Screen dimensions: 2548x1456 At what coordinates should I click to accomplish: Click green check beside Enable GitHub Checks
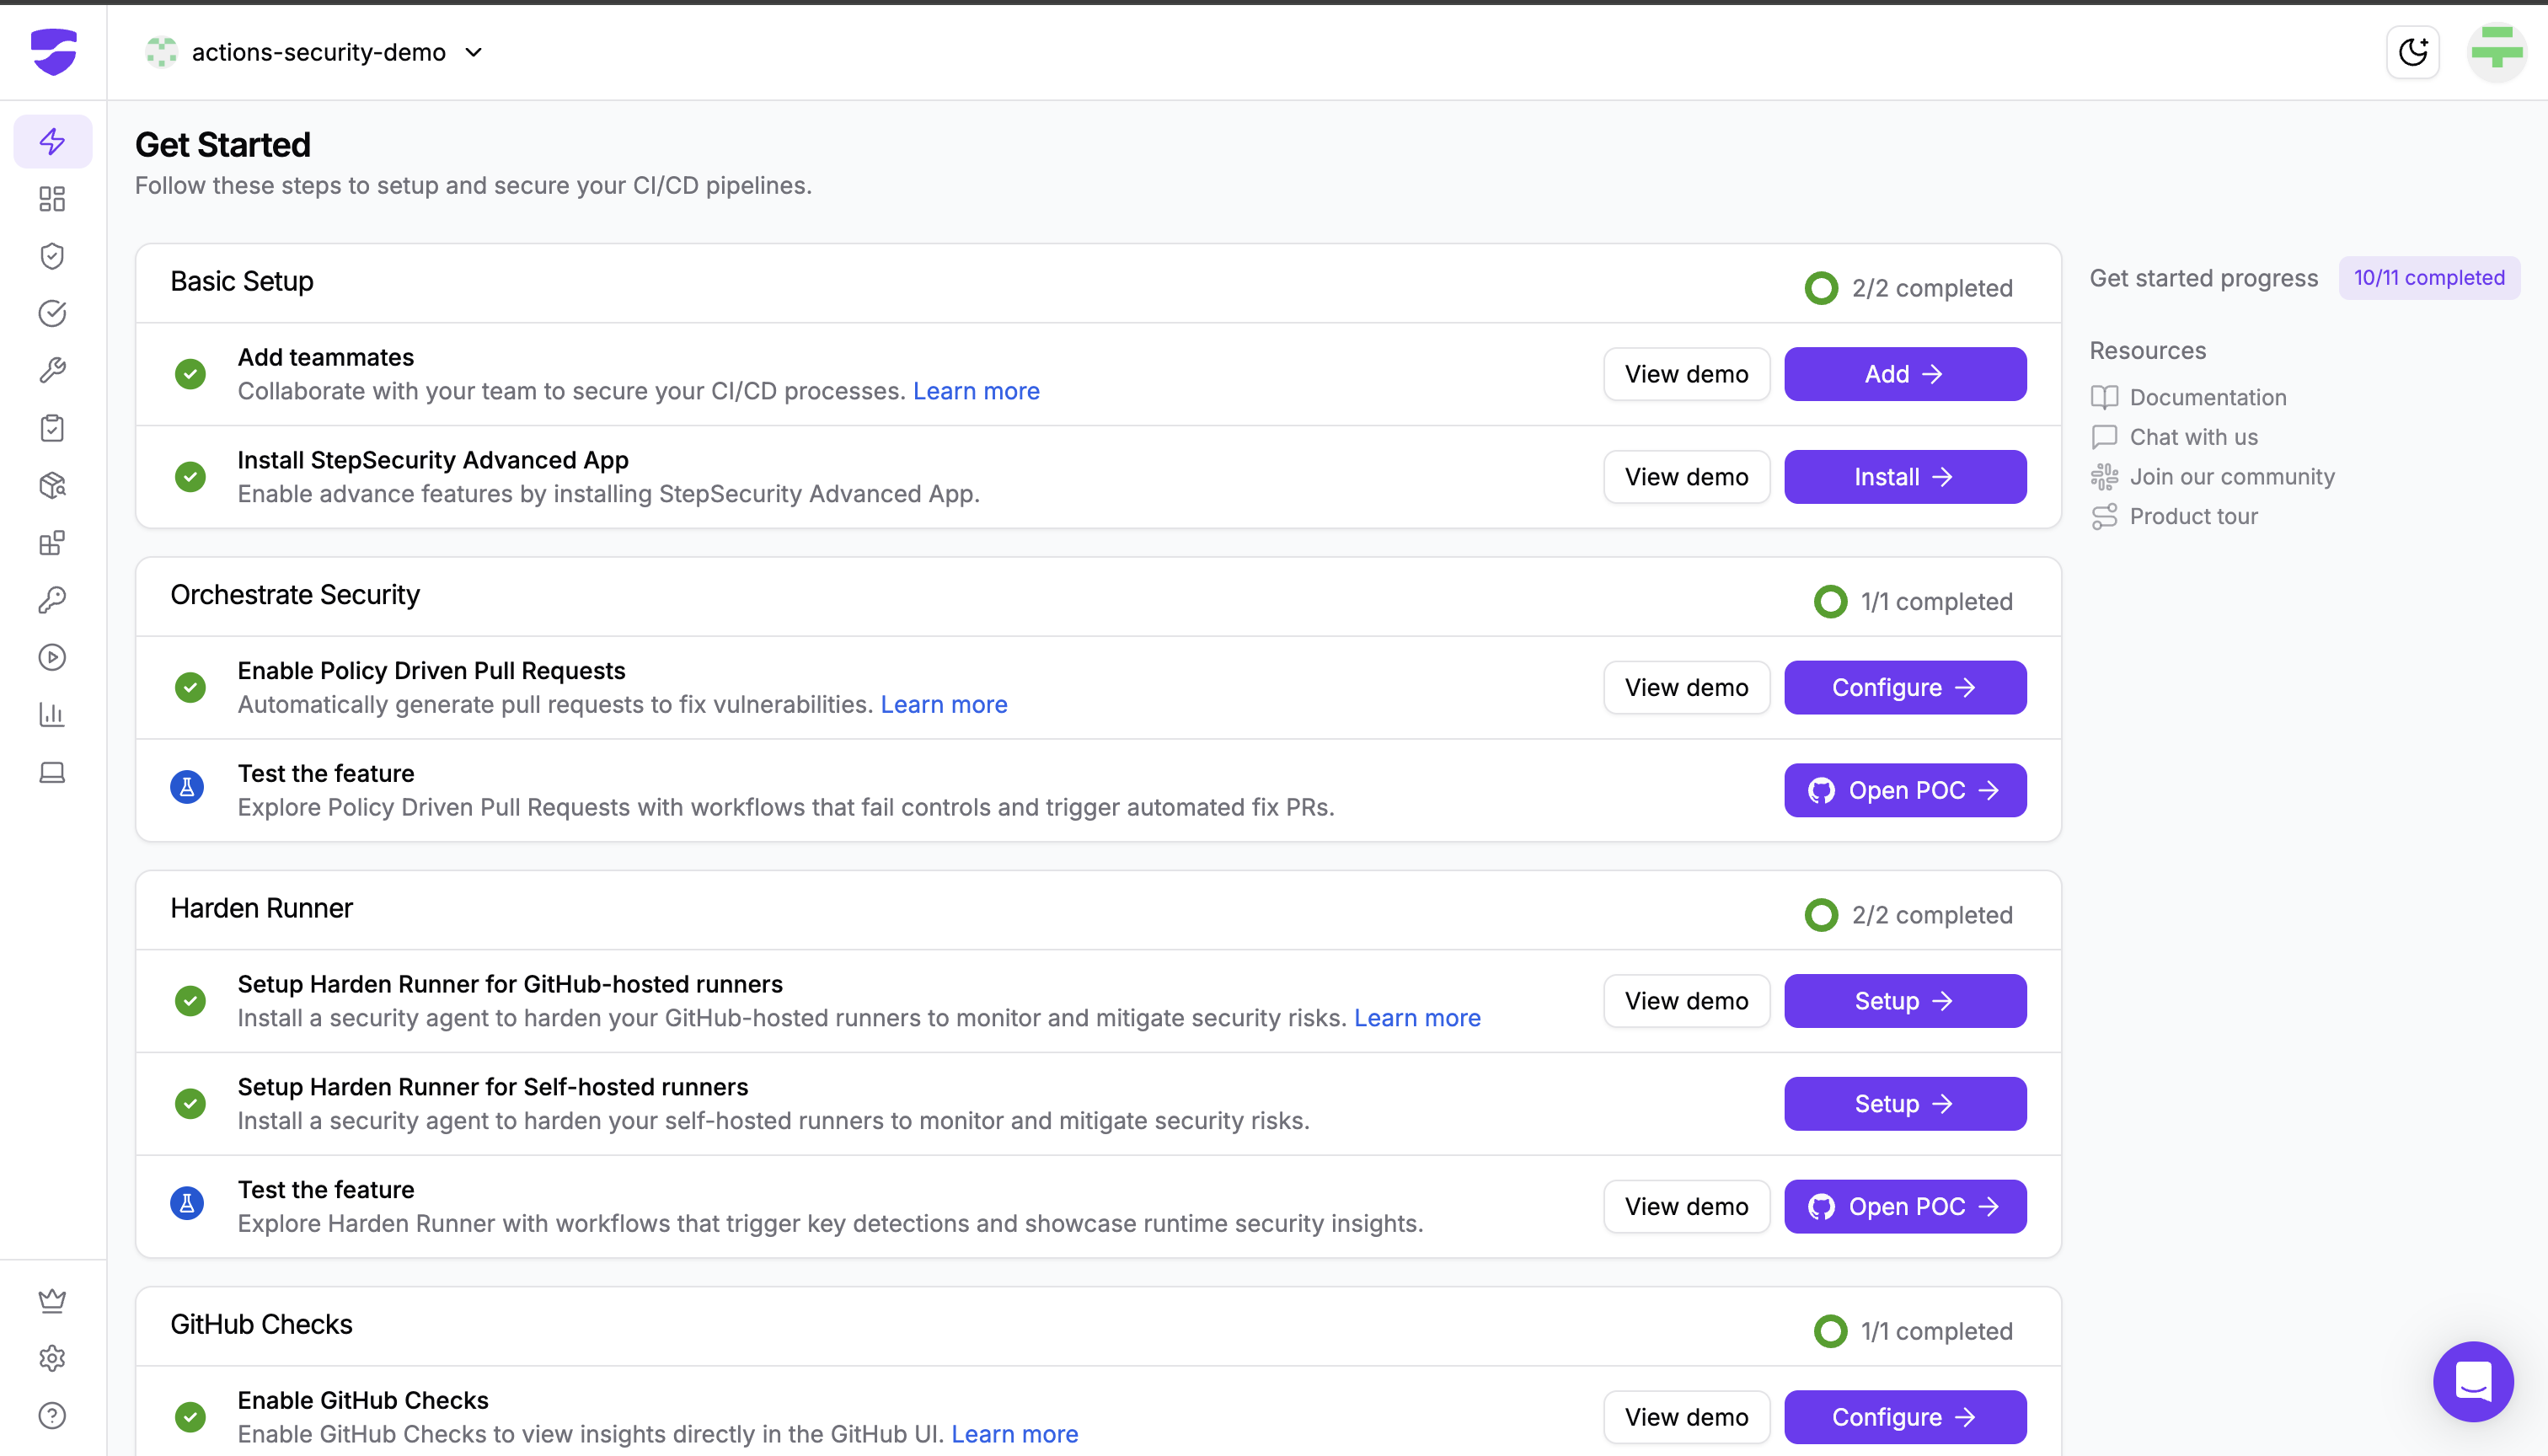(x=190, y=1417)
